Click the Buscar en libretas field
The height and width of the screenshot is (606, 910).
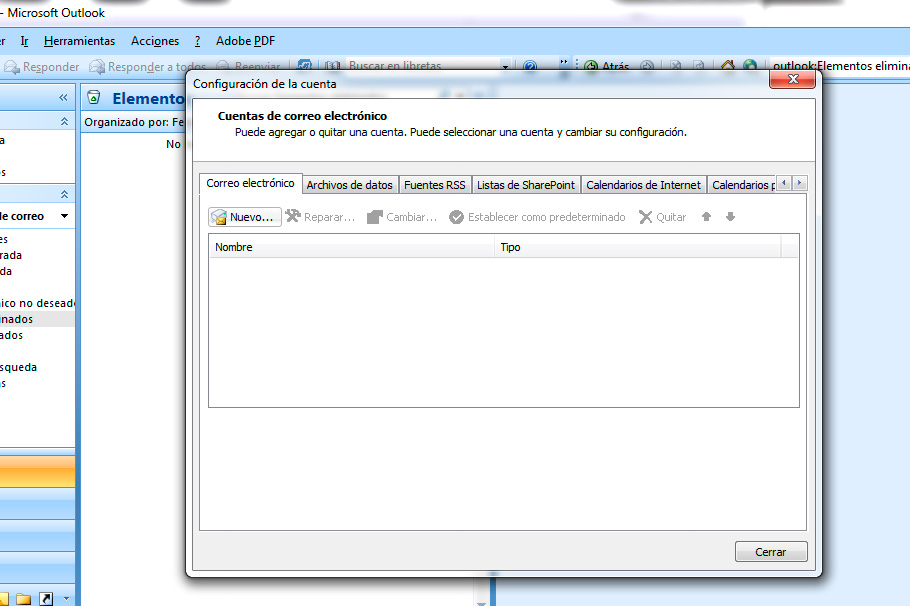click(422, 66)
